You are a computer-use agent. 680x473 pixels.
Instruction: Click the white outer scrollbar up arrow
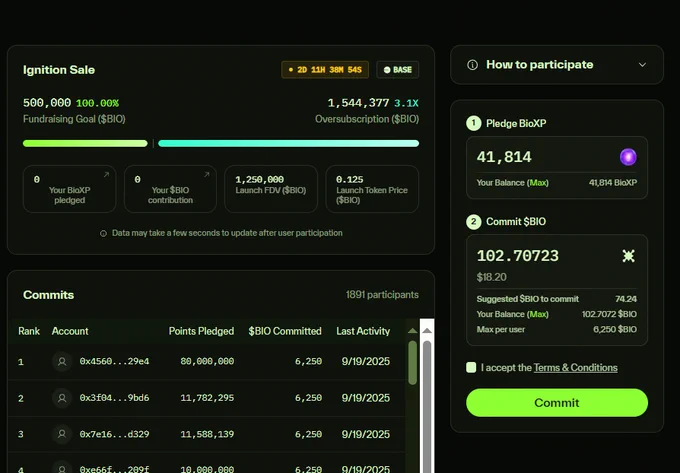(x=427, y=330)
